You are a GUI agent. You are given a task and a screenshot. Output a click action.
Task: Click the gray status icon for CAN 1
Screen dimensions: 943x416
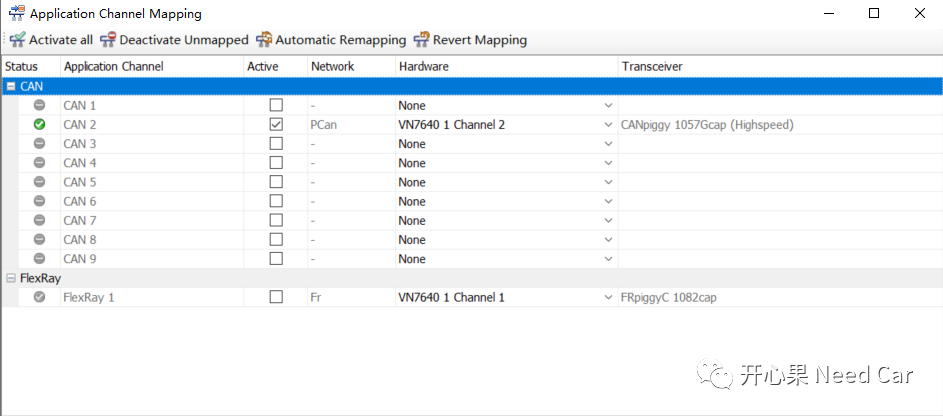(39, 105)
